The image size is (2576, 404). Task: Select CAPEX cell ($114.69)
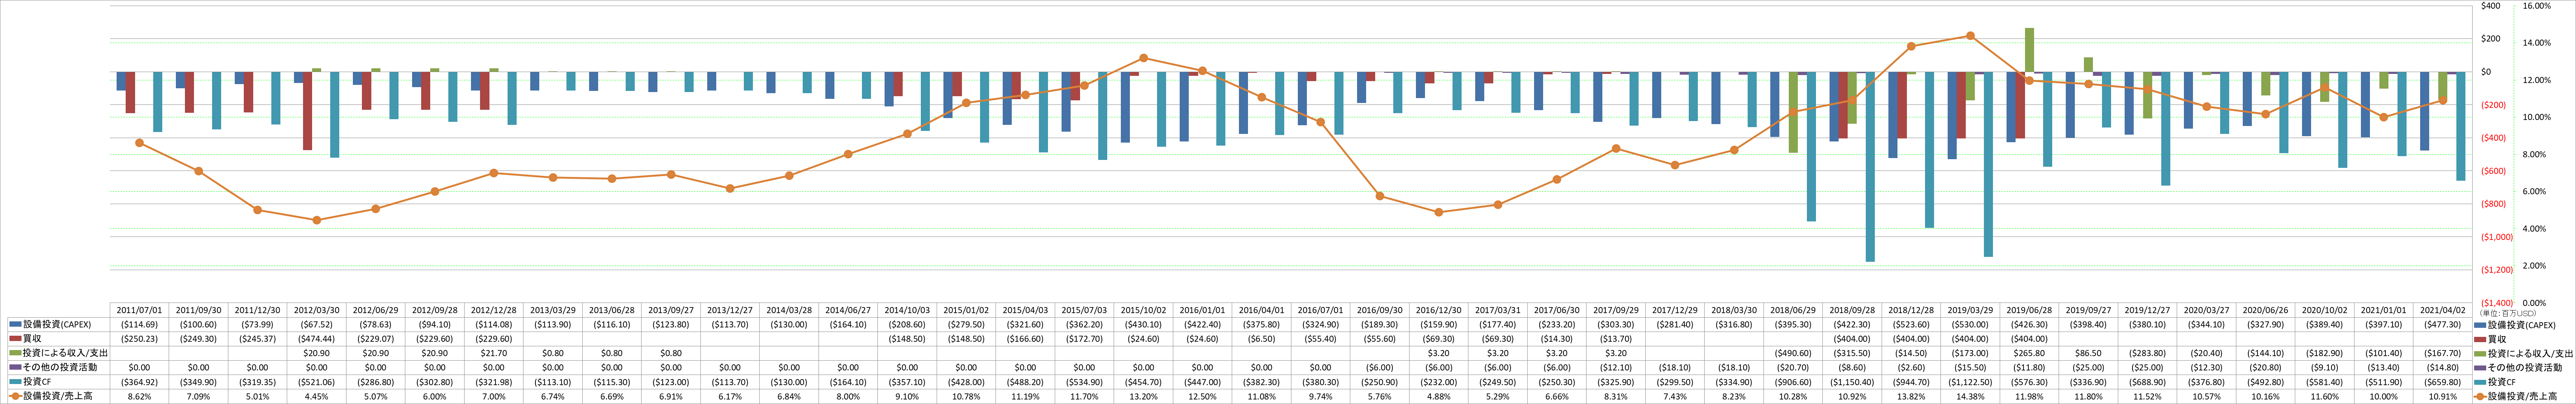pos(139,325)
